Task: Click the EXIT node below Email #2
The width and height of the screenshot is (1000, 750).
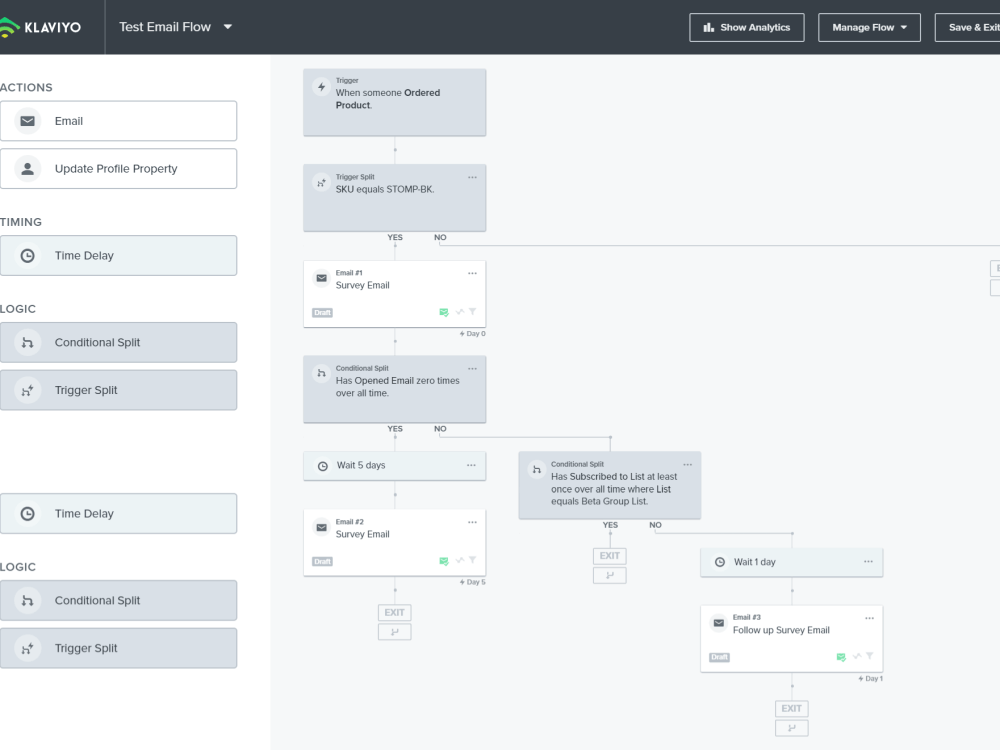Action: point(395,612)
